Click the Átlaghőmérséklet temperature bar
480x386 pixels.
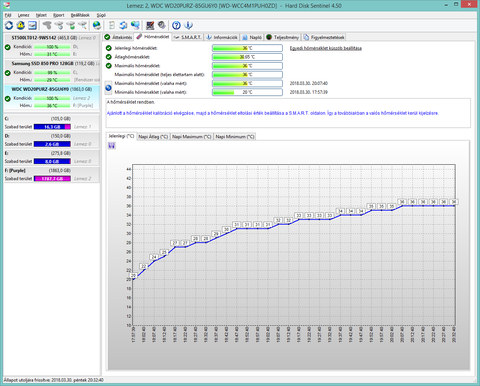tap(247, 57)
